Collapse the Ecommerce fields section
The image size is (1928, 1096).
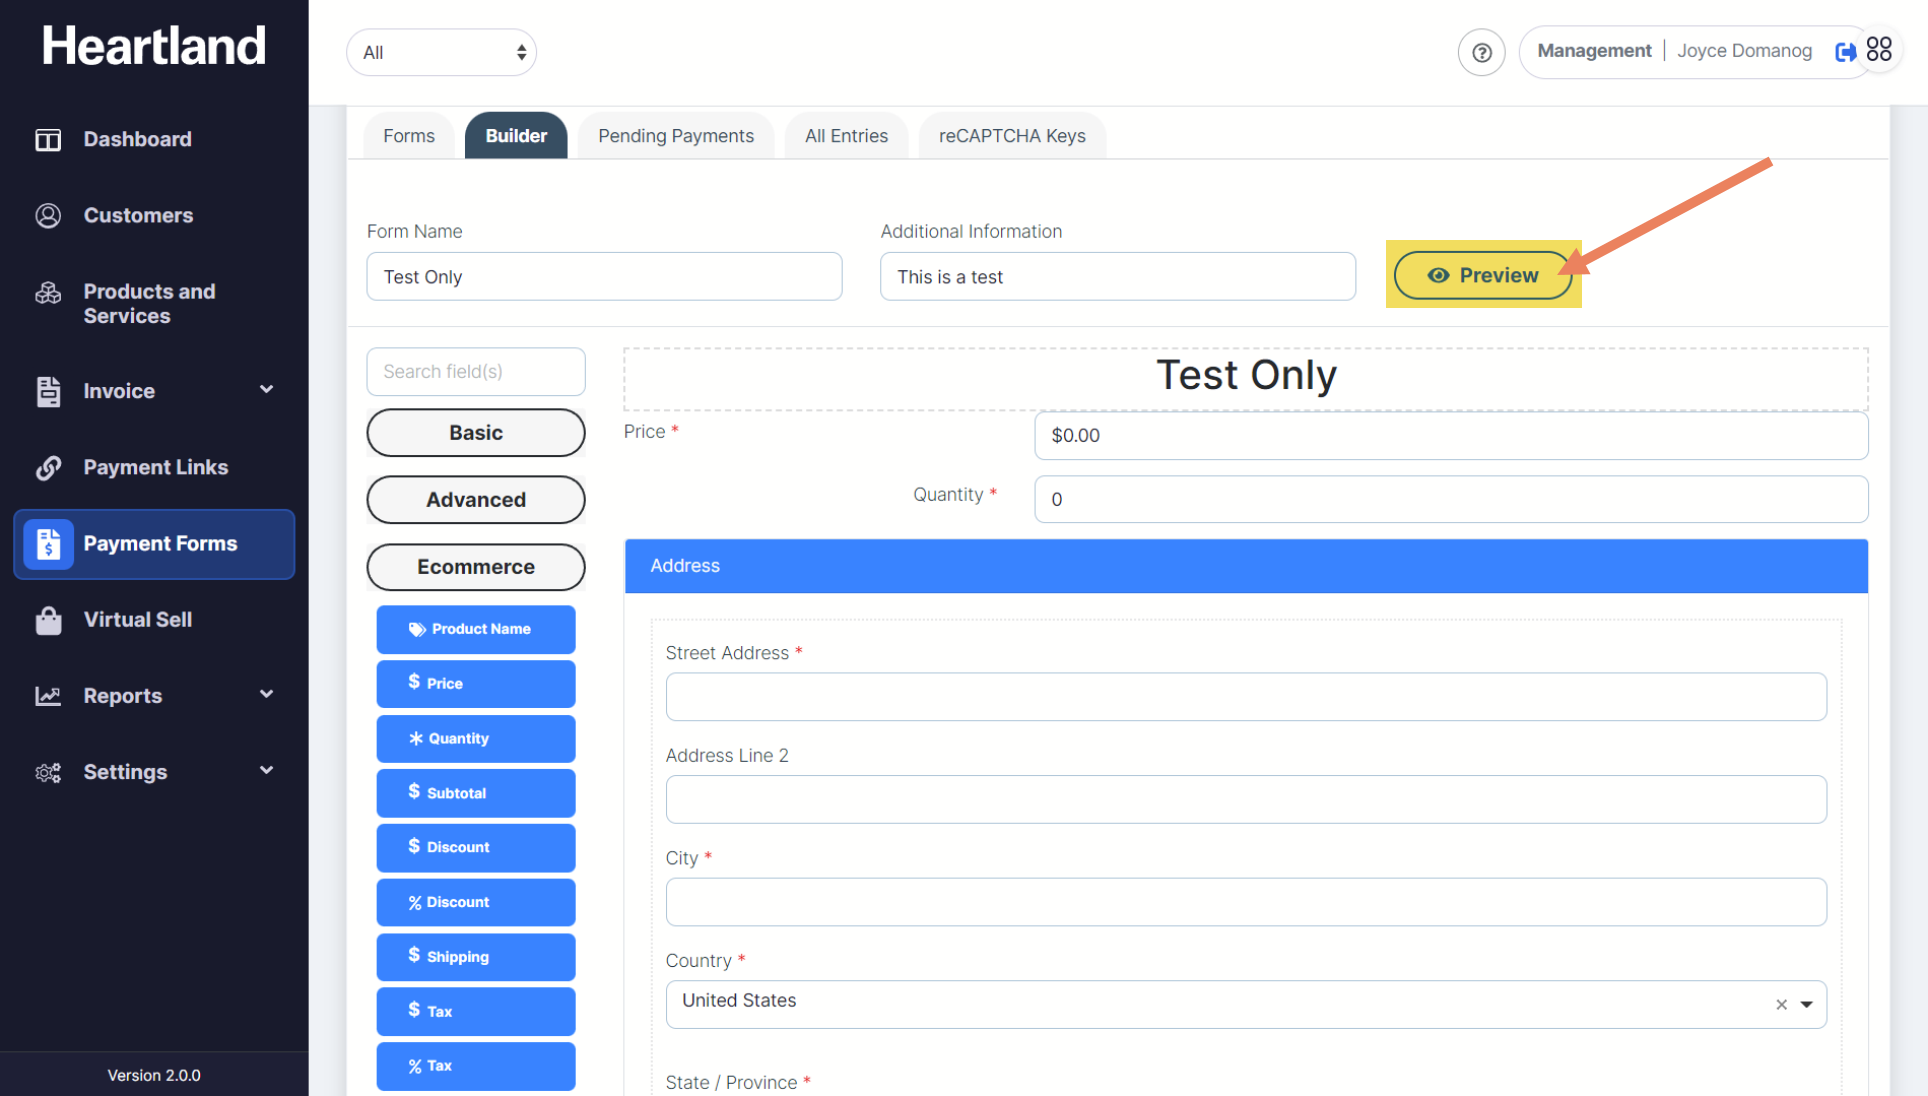(476, 567)
